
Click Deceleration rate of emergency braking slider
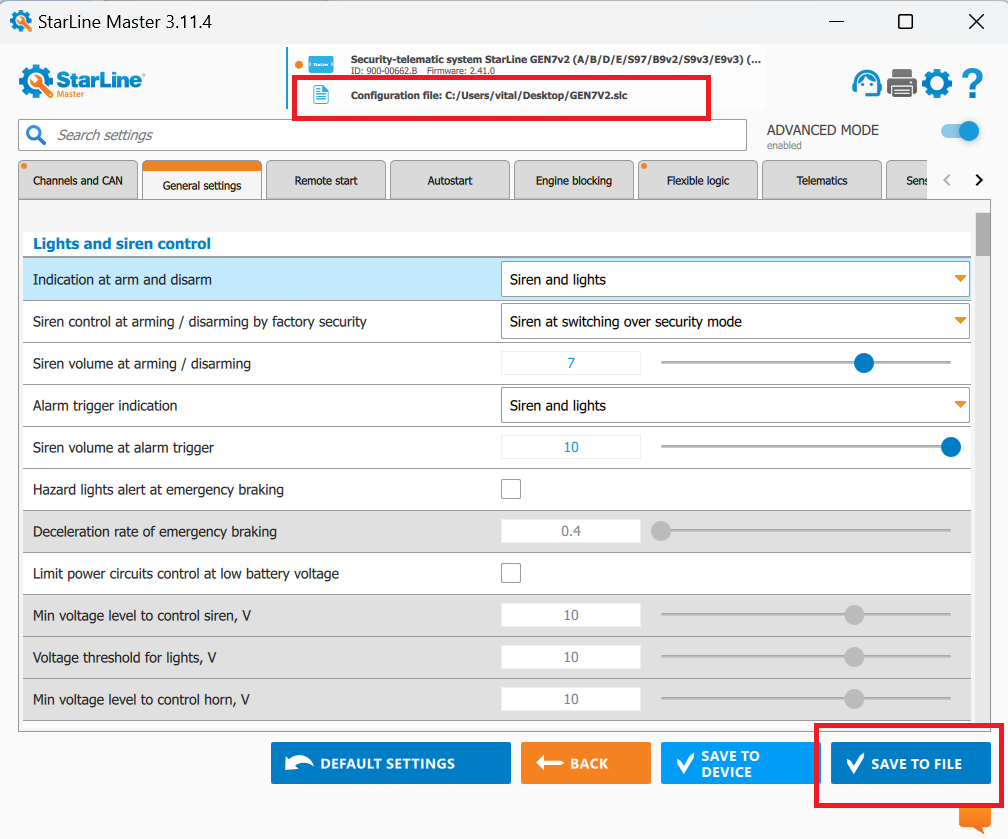661,530
